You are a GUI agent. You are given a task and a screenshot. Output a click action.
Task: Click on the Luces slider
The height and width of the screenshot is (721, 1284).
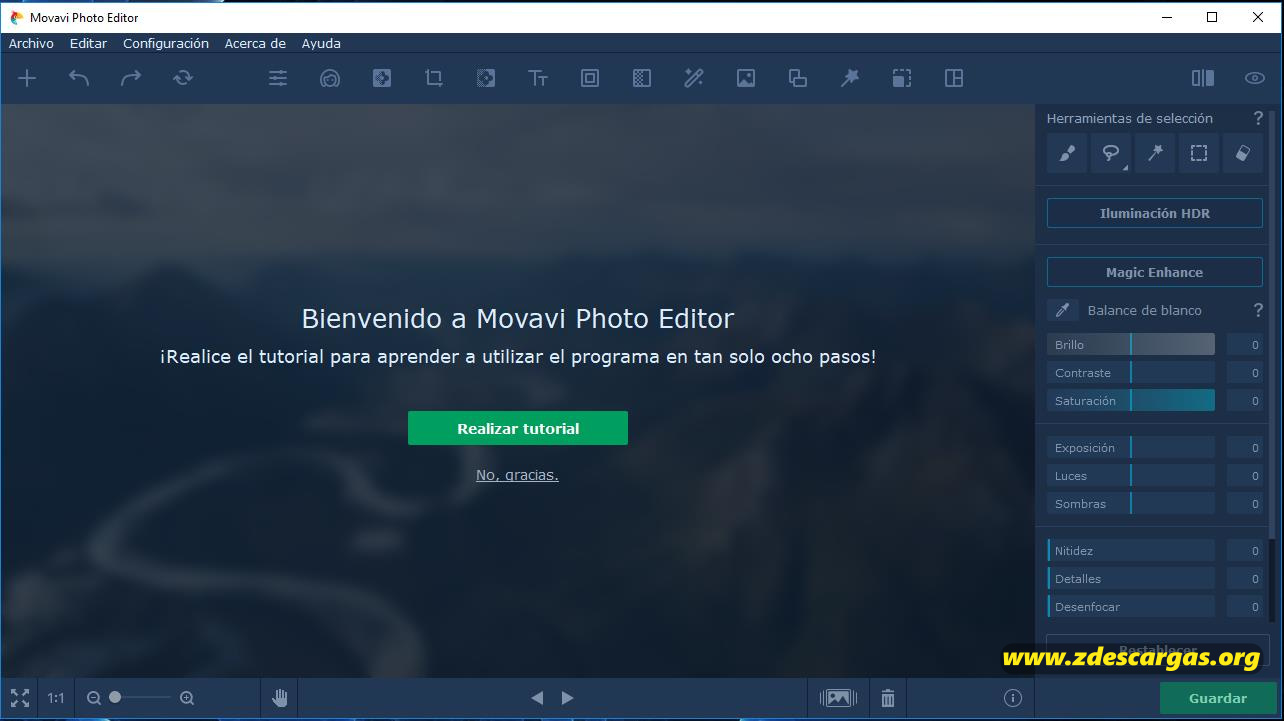[x=1131, y=476]
